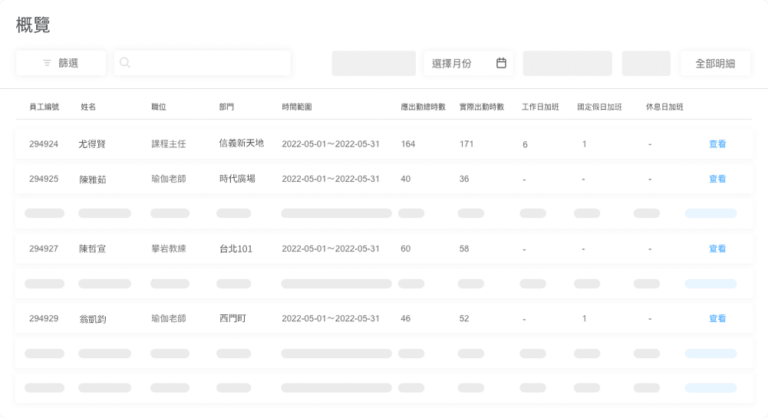Sort by the 應出勤總時數 column header
This screenshot has height=418, width=768.
click(421, 106)
